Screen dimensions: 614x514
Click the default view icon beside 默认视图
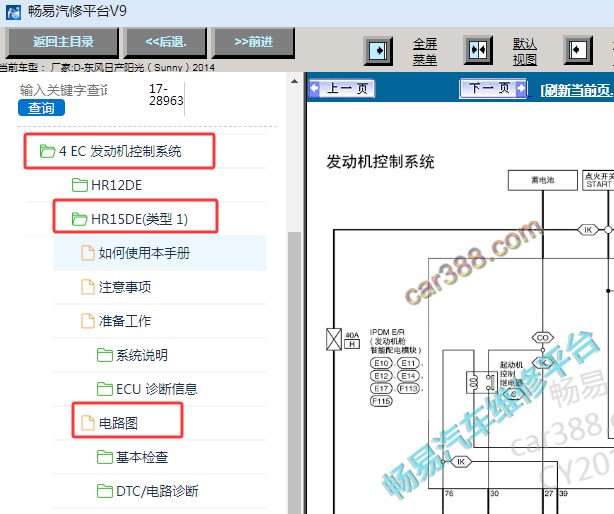[478, 50]
